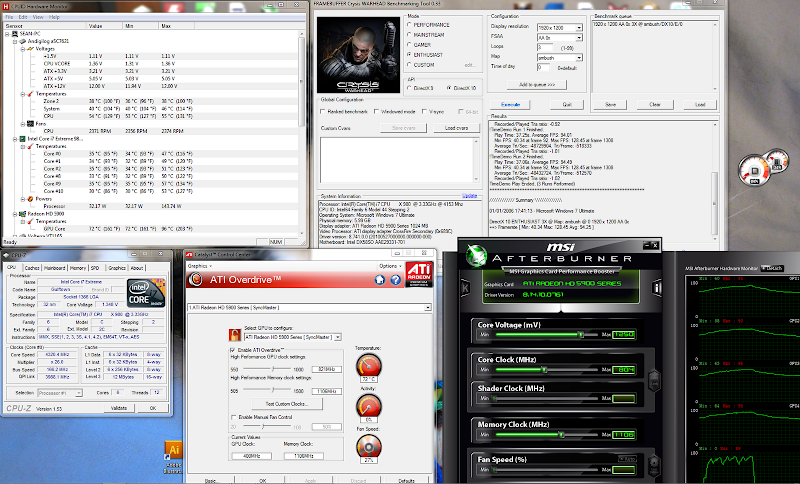The width and height of the screenshot is (800, 484).
Task: Collapse the Voltages tree node
Action: pos(22,49)
